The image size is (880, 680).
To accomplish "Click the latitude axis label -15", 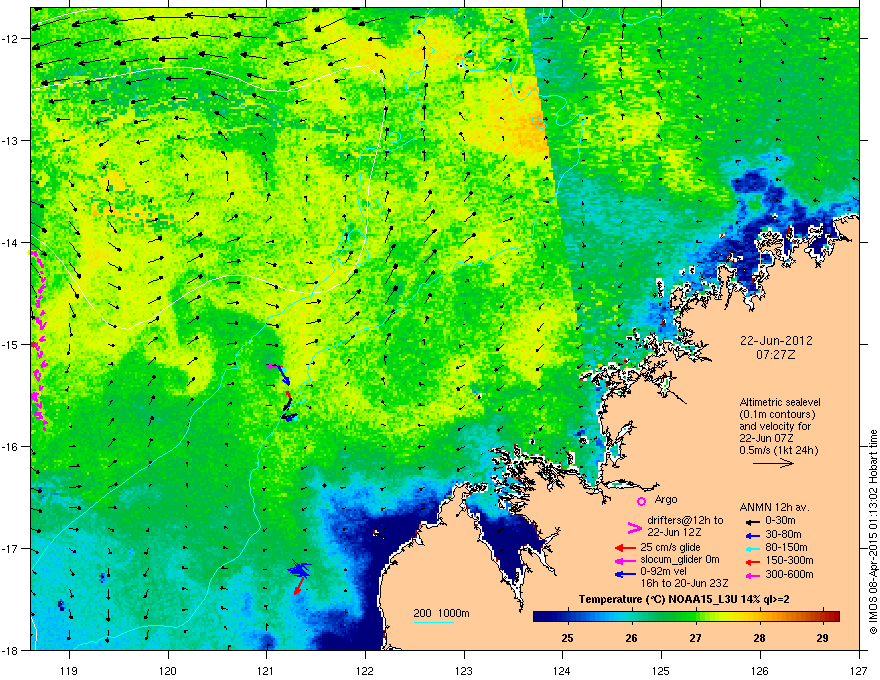I will (11, 344).
